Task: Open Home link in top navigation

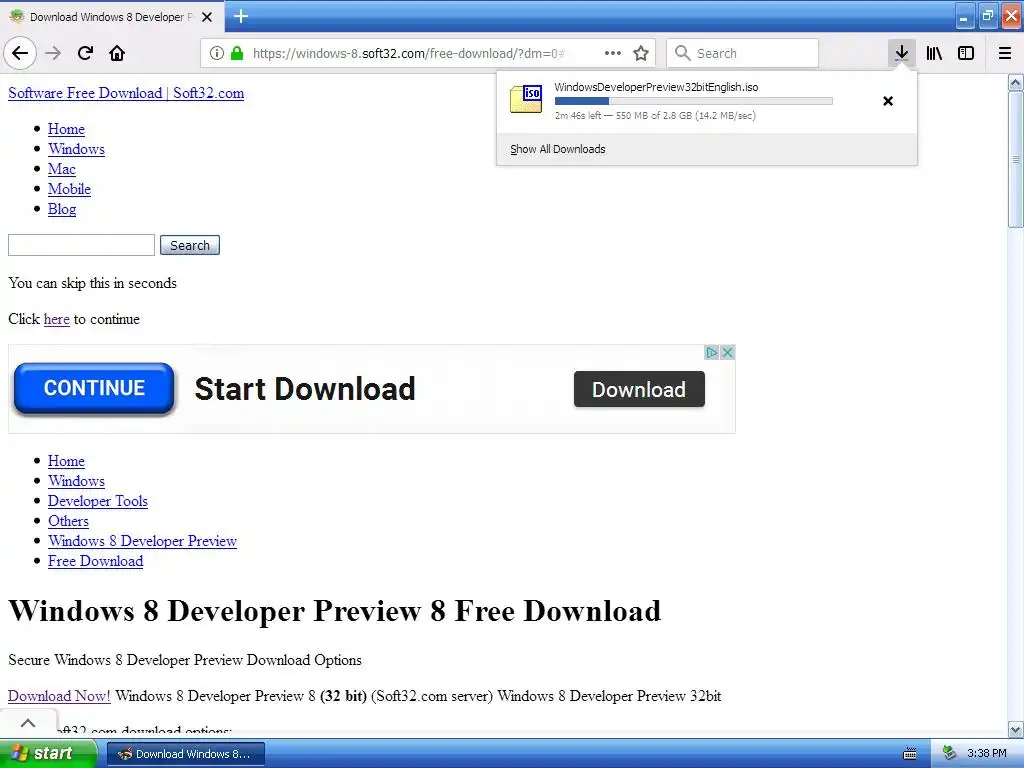Action: (x=66, y=129)
